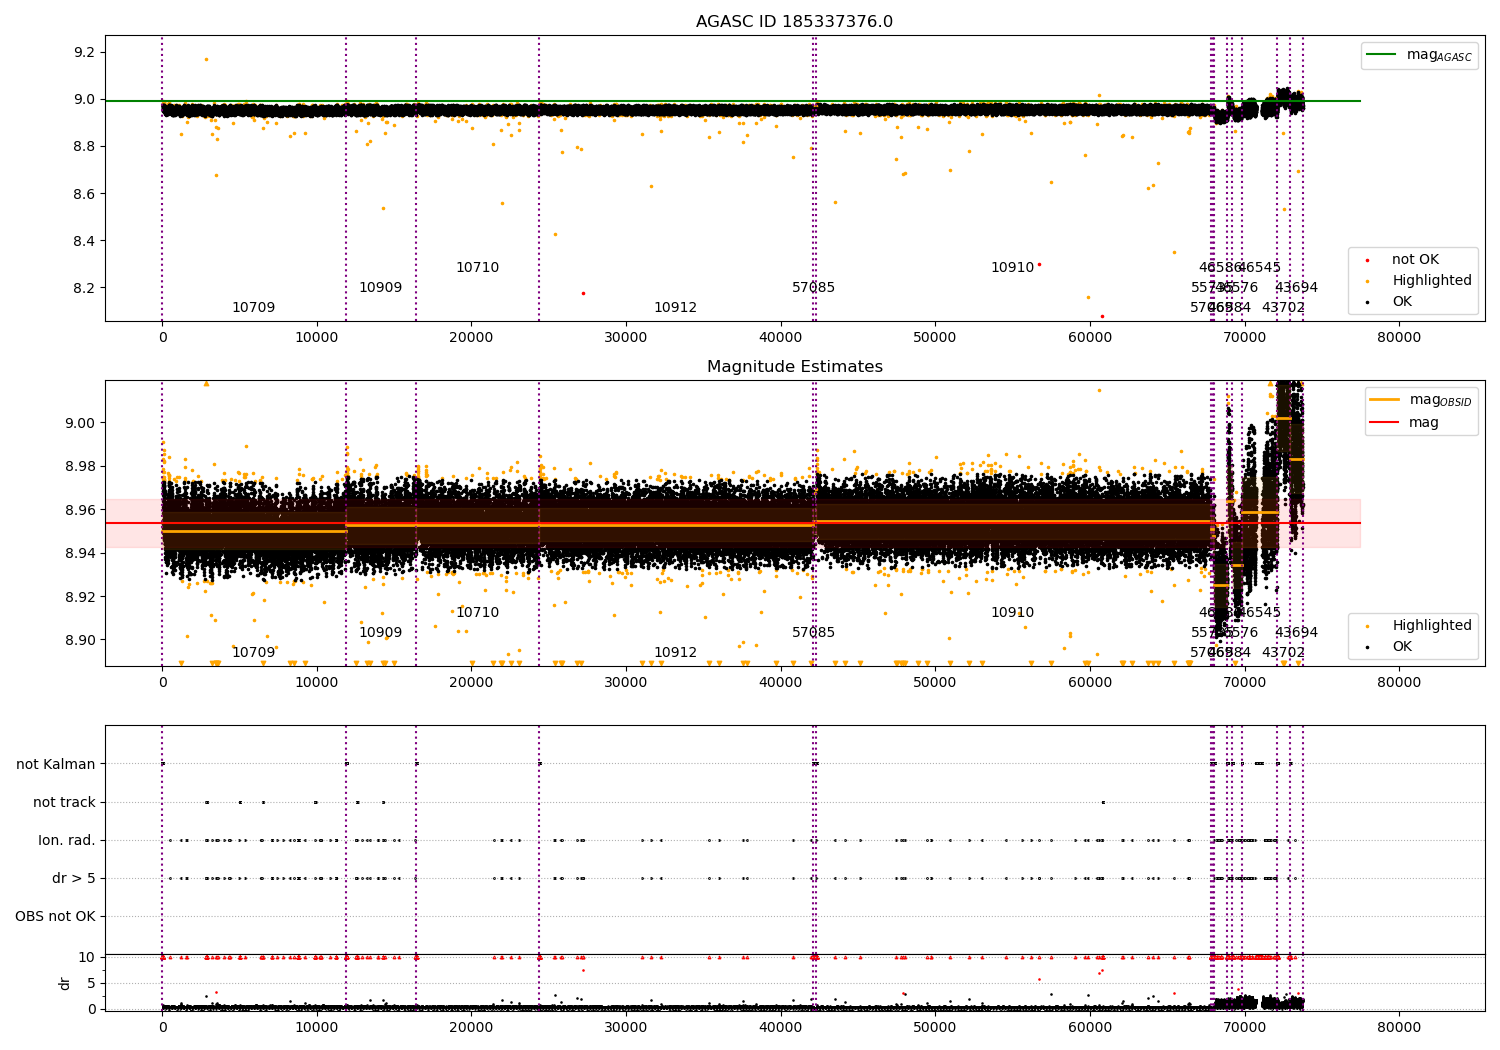Click y-axis tick 8.98 in middle plot

pyautogui.click(x=81, y=466)
